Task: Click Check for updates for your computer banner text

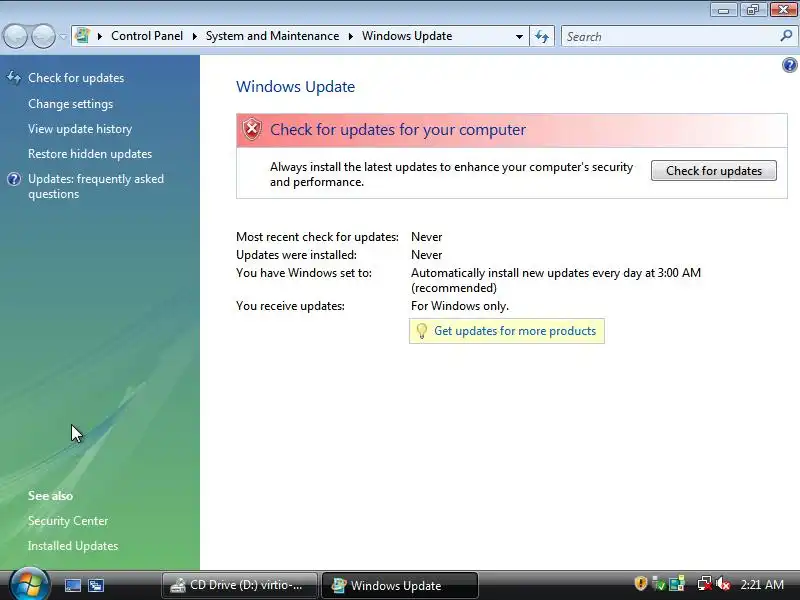Action: point(398,130)
